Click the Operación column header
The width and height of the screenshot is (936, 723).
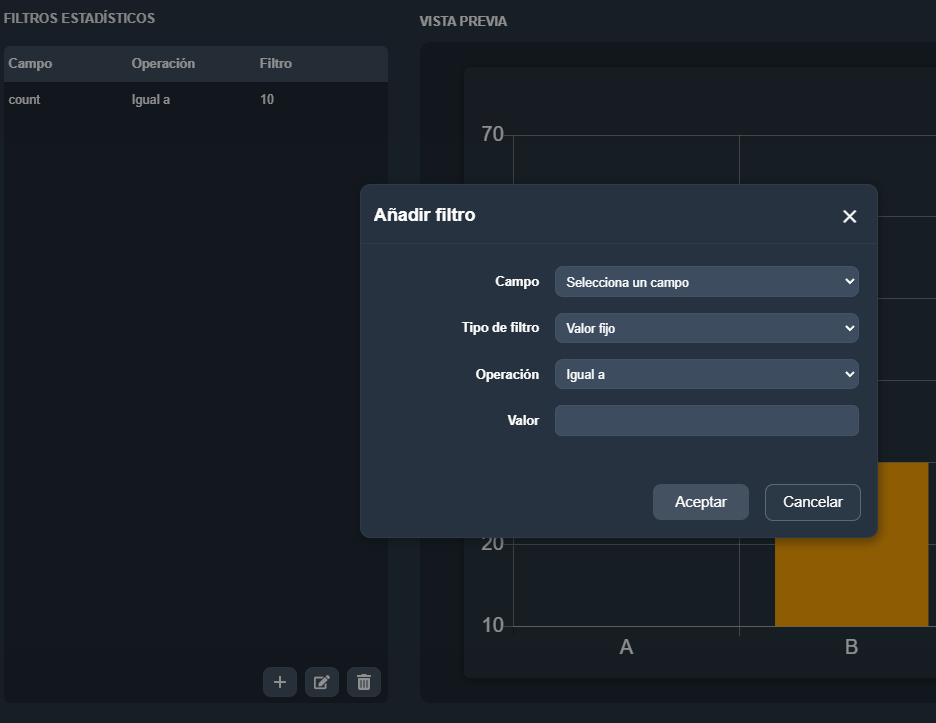click(x=163, y=64)
